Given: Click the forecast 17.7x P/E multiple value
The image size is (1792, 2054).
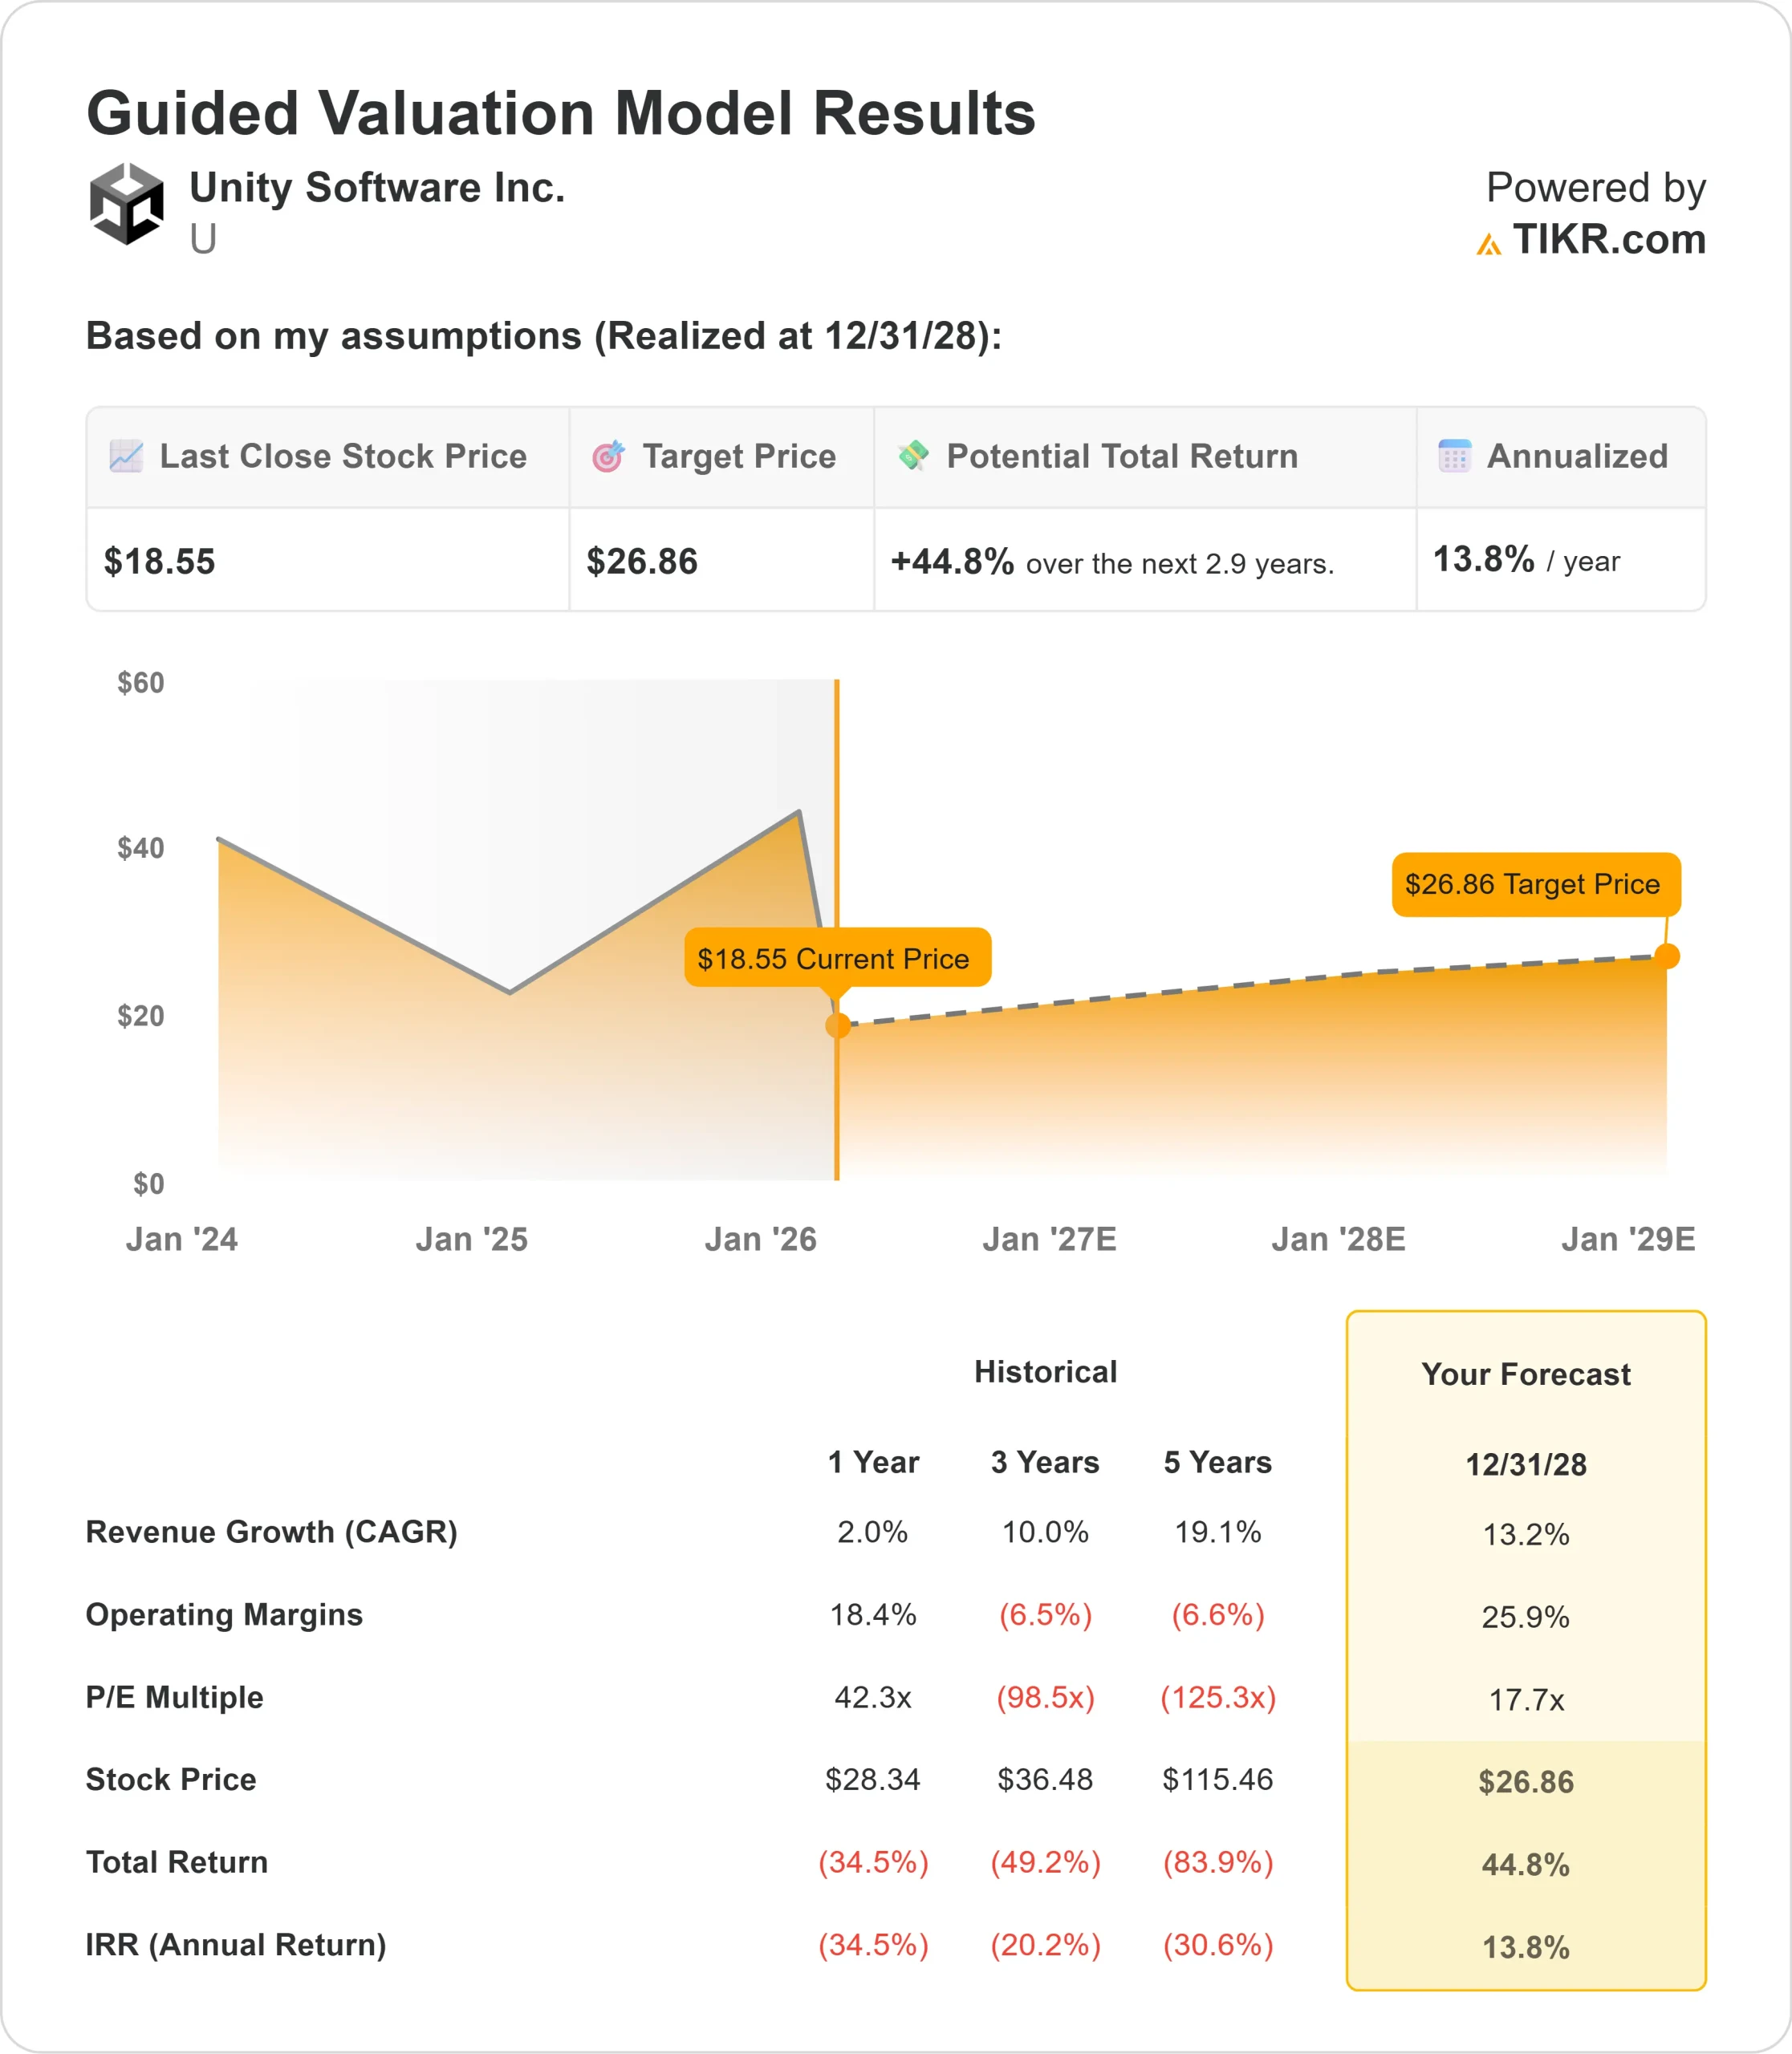Looking at the screenshot, I should click(x=1525, y=1699).
